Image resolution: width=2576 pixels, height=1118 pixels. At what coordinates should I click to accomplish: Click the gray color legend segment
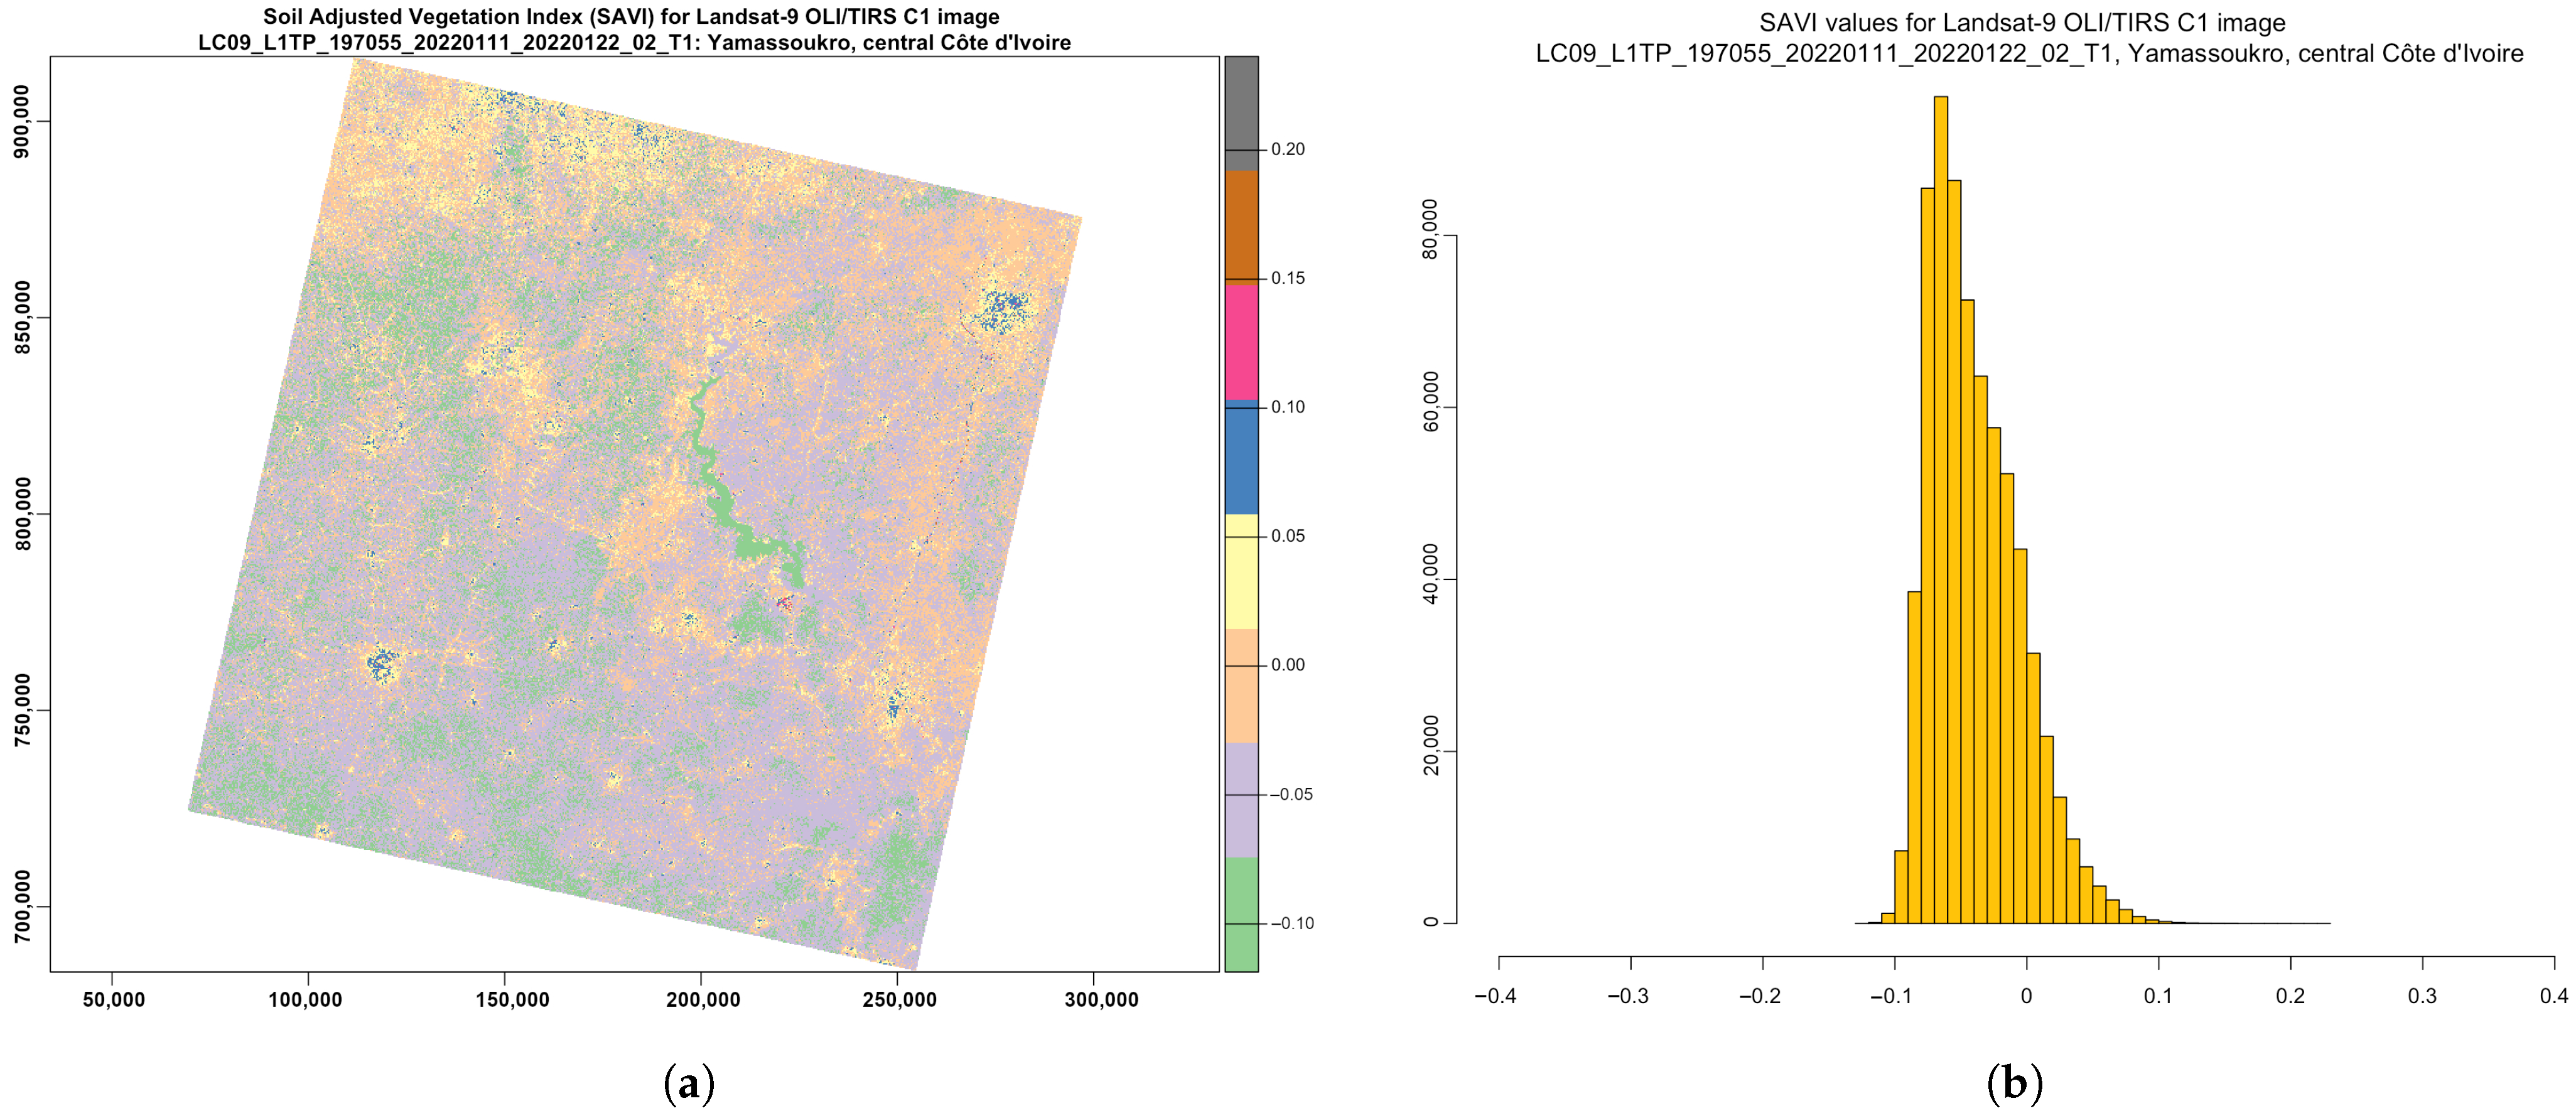coord(1241,112)
